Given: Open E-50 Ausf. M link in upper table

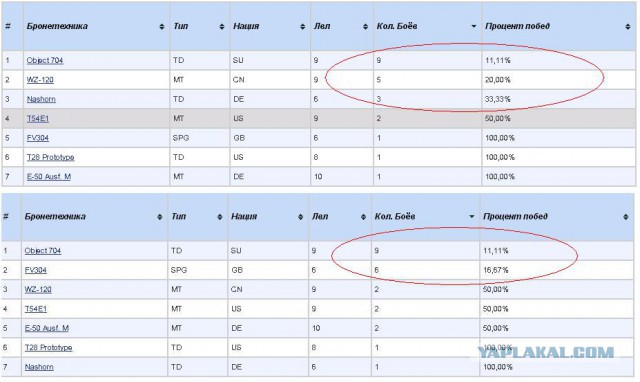Looking at the screenshot, I should point(49,177).
